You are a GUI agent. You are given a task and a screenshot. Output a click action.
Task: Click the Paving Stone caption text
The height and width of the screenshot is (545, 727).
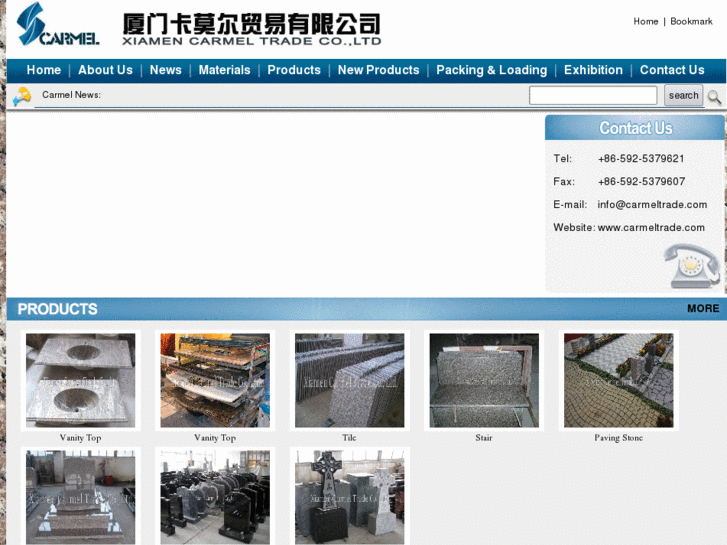(619, 438)
